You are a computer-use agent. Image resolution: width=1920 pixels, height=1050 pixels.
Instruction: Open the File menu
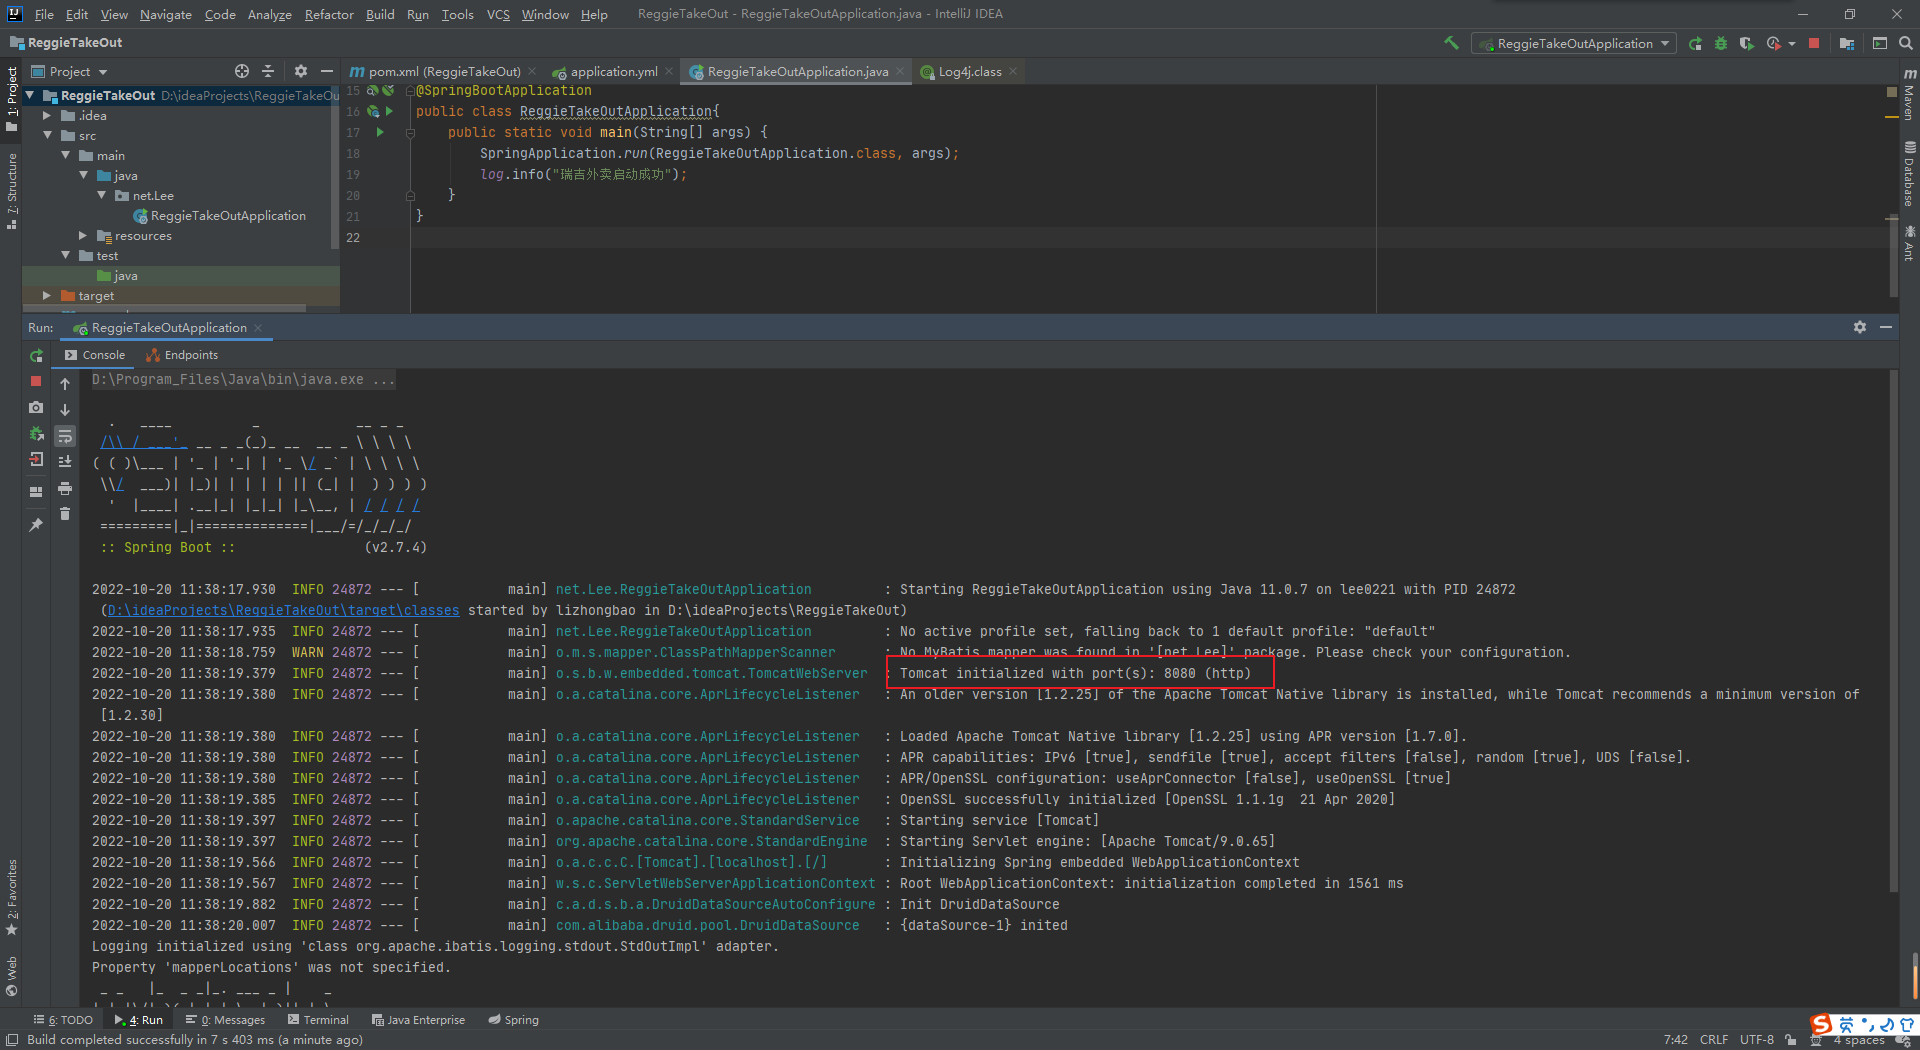44,14
